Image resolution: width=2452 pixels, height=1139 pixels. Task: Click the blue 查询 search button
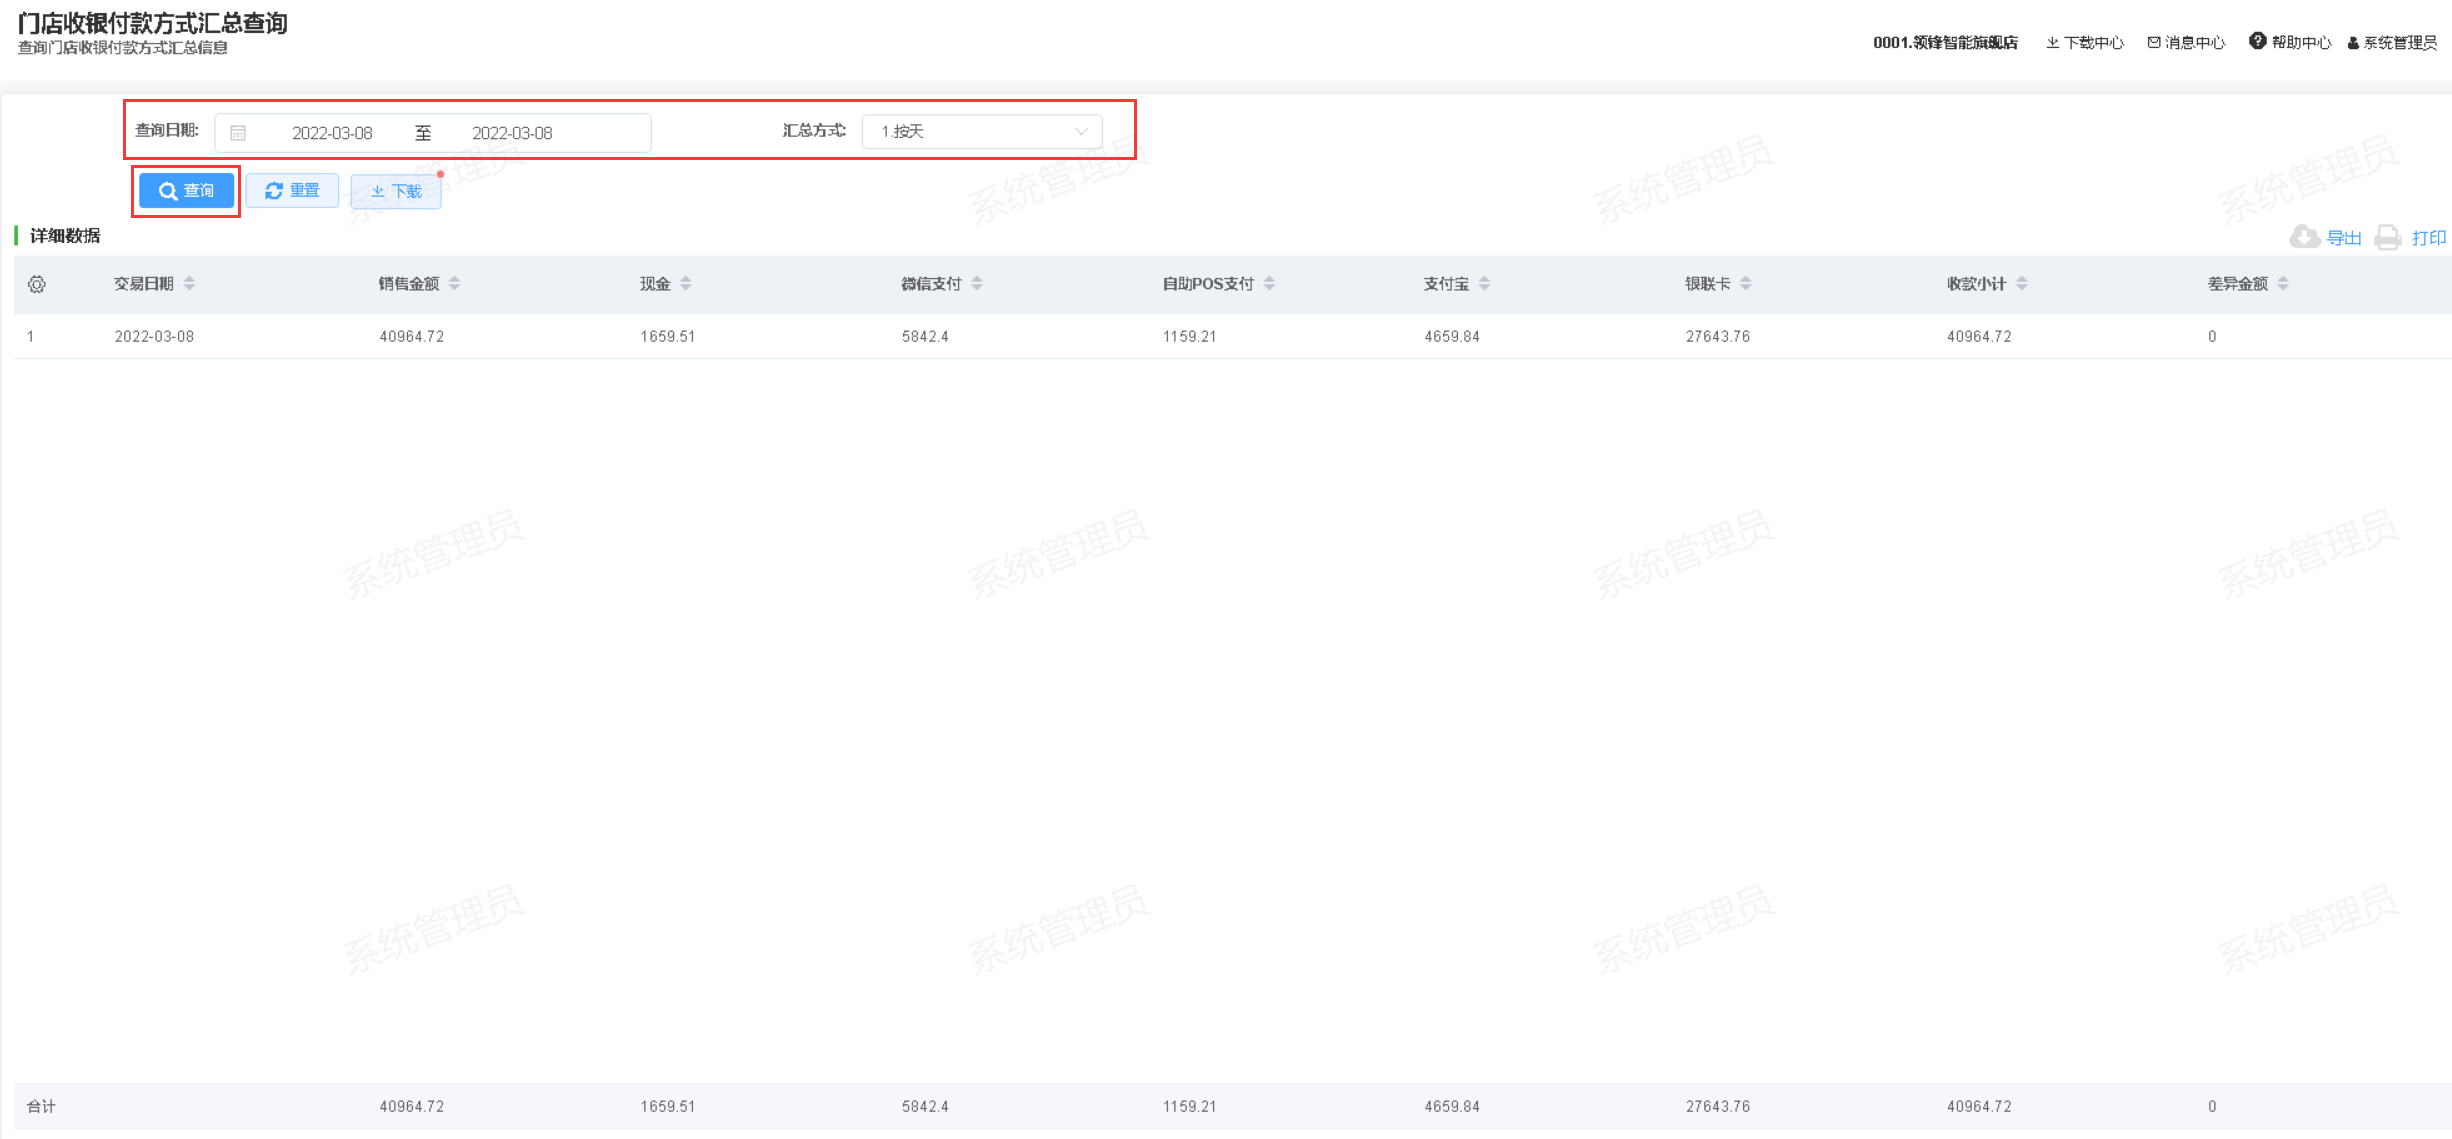pos(186,191)
